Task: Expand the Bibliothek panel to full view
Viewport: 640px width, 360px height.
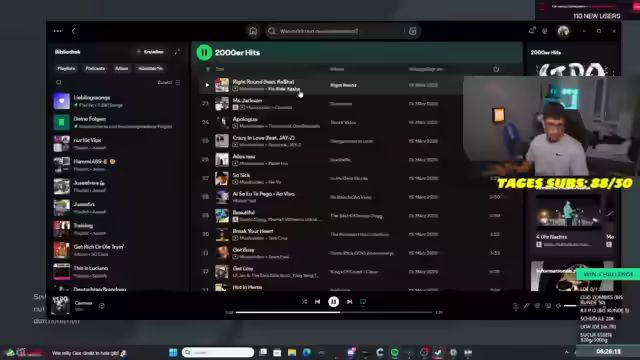Action: pos(177,52)
